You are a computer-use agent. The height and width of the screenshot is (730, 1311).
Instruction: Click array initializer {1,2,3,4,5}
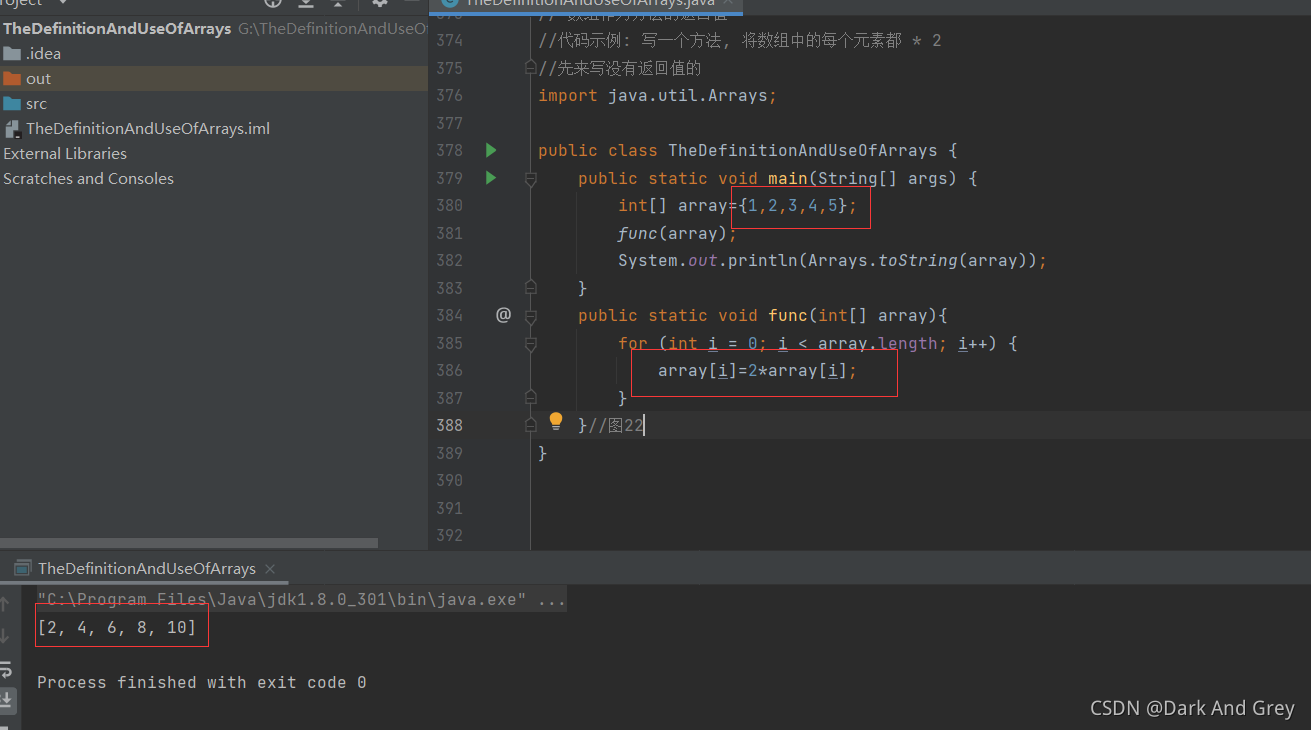coord(793,205)
